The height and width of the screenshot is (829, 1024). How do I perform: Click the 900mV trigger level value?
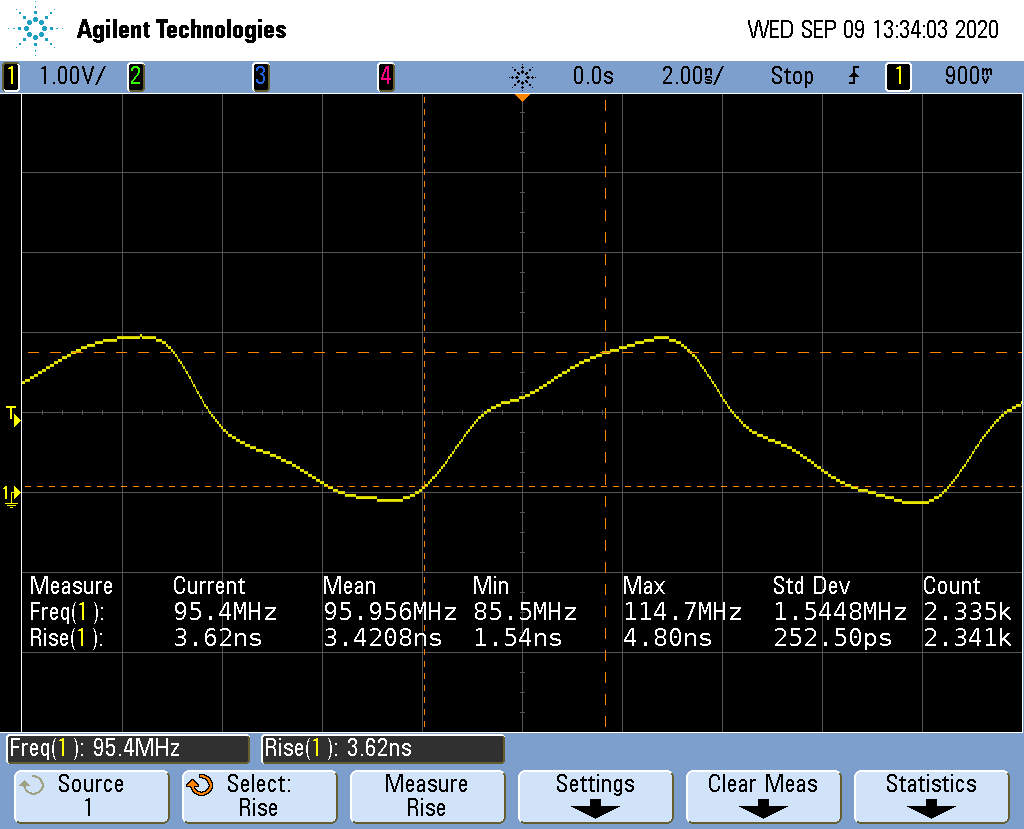tap(968, 76)
